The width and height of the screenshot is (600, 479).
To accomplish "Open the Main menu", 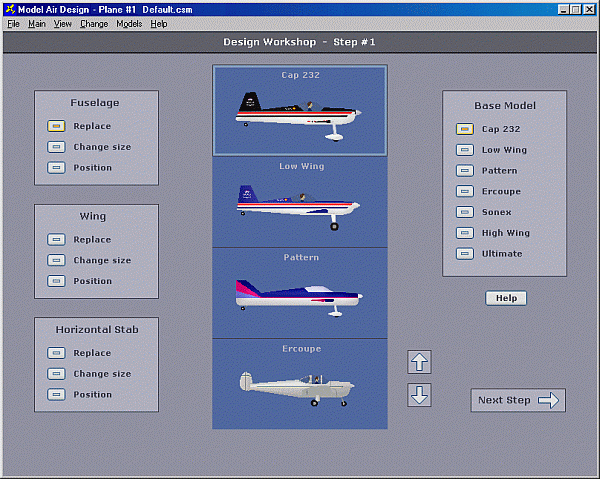I will coord(37,24).
